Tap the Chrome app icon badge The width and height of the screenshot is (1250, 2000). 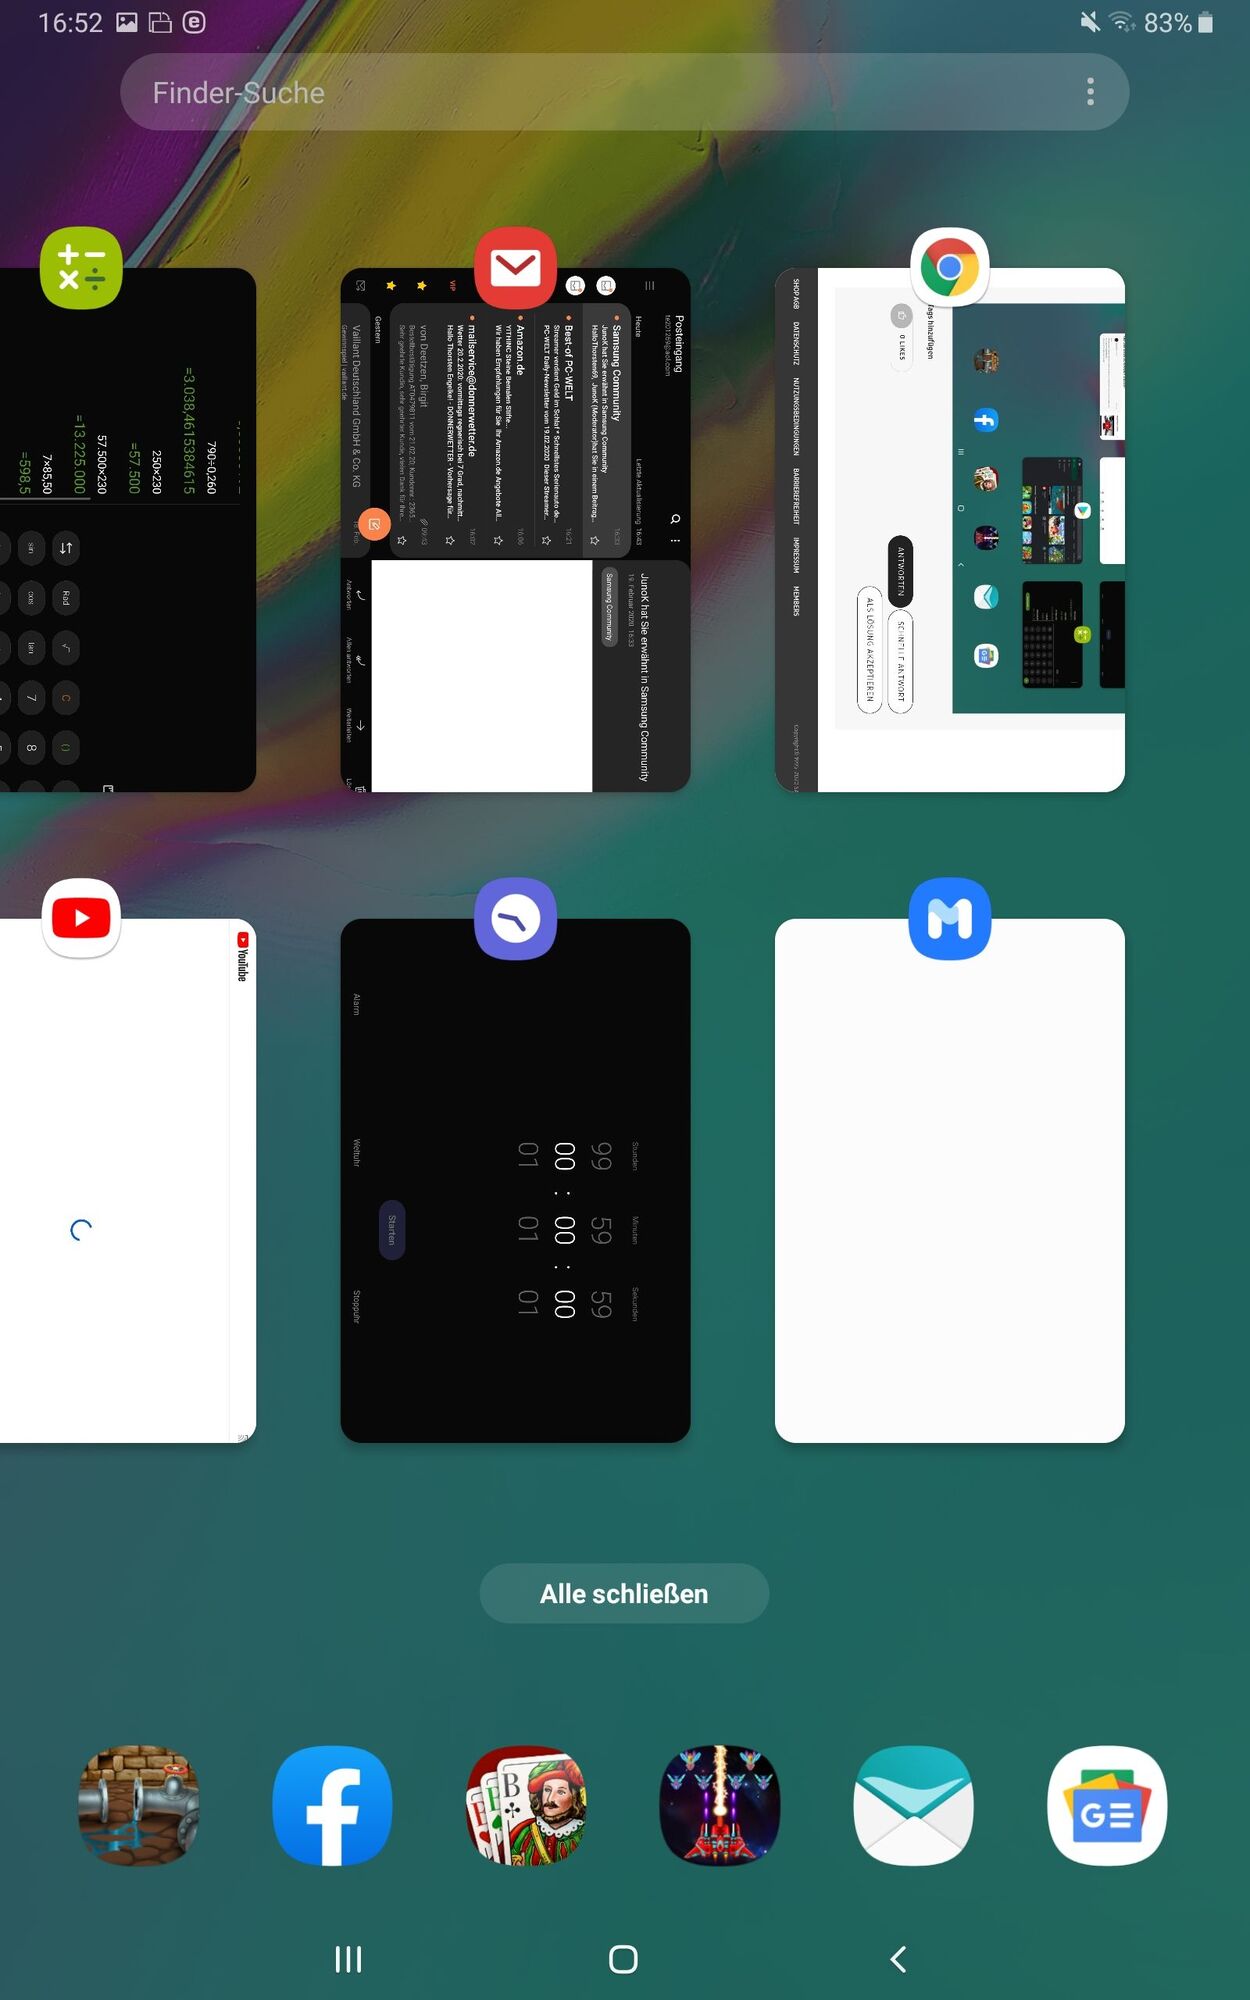click(x=950, y=268)
